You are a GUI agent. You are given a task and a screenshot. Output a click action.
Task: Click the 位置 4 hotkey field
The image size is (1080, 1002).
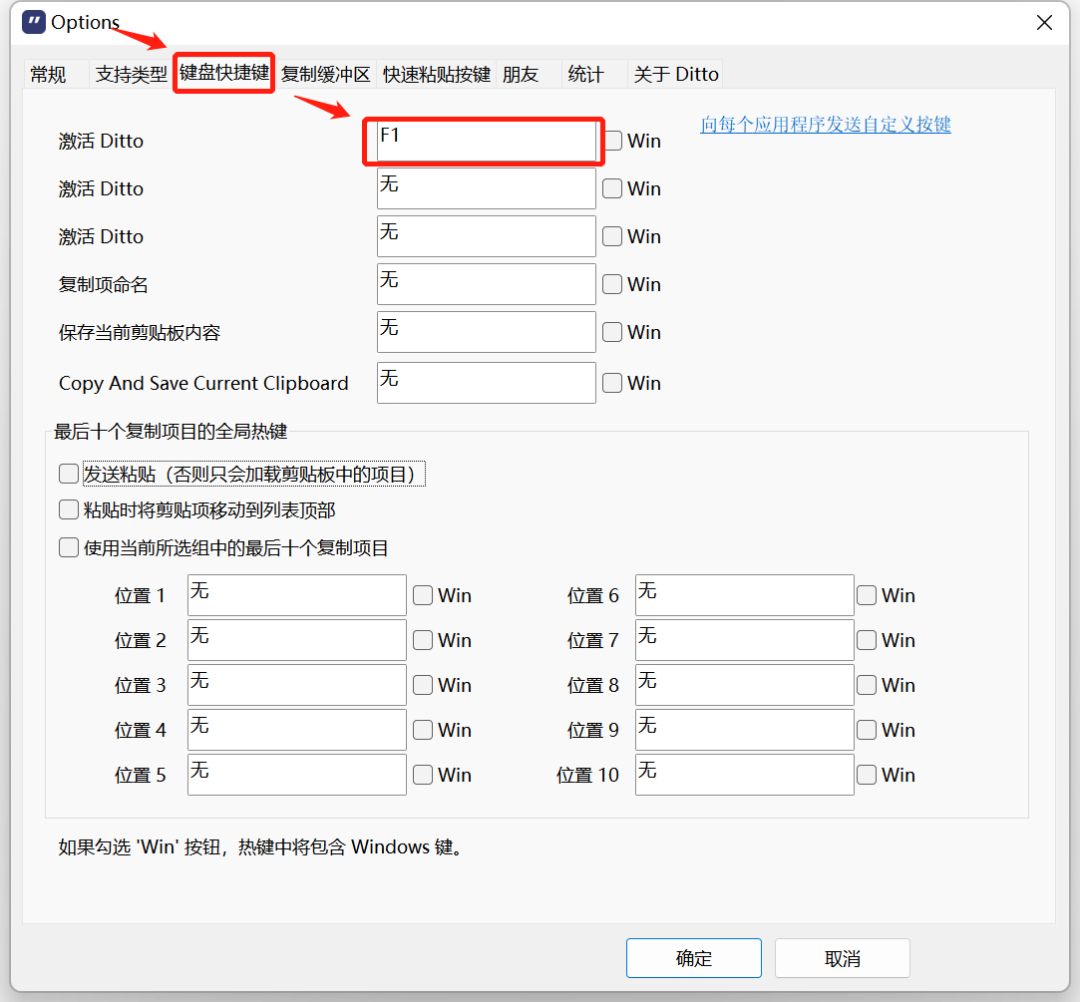297,730
